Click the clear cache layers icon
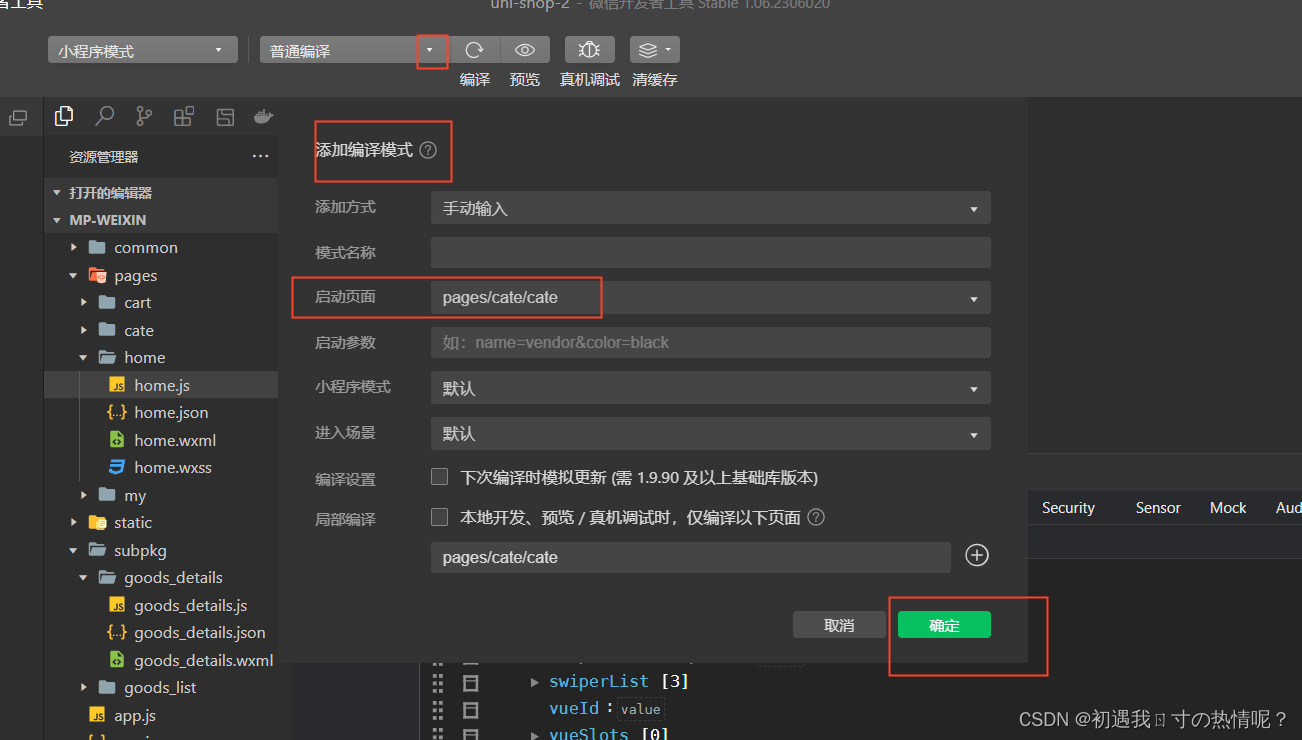This screenshot has height=740, width=1302. click(x=648, y=50)
